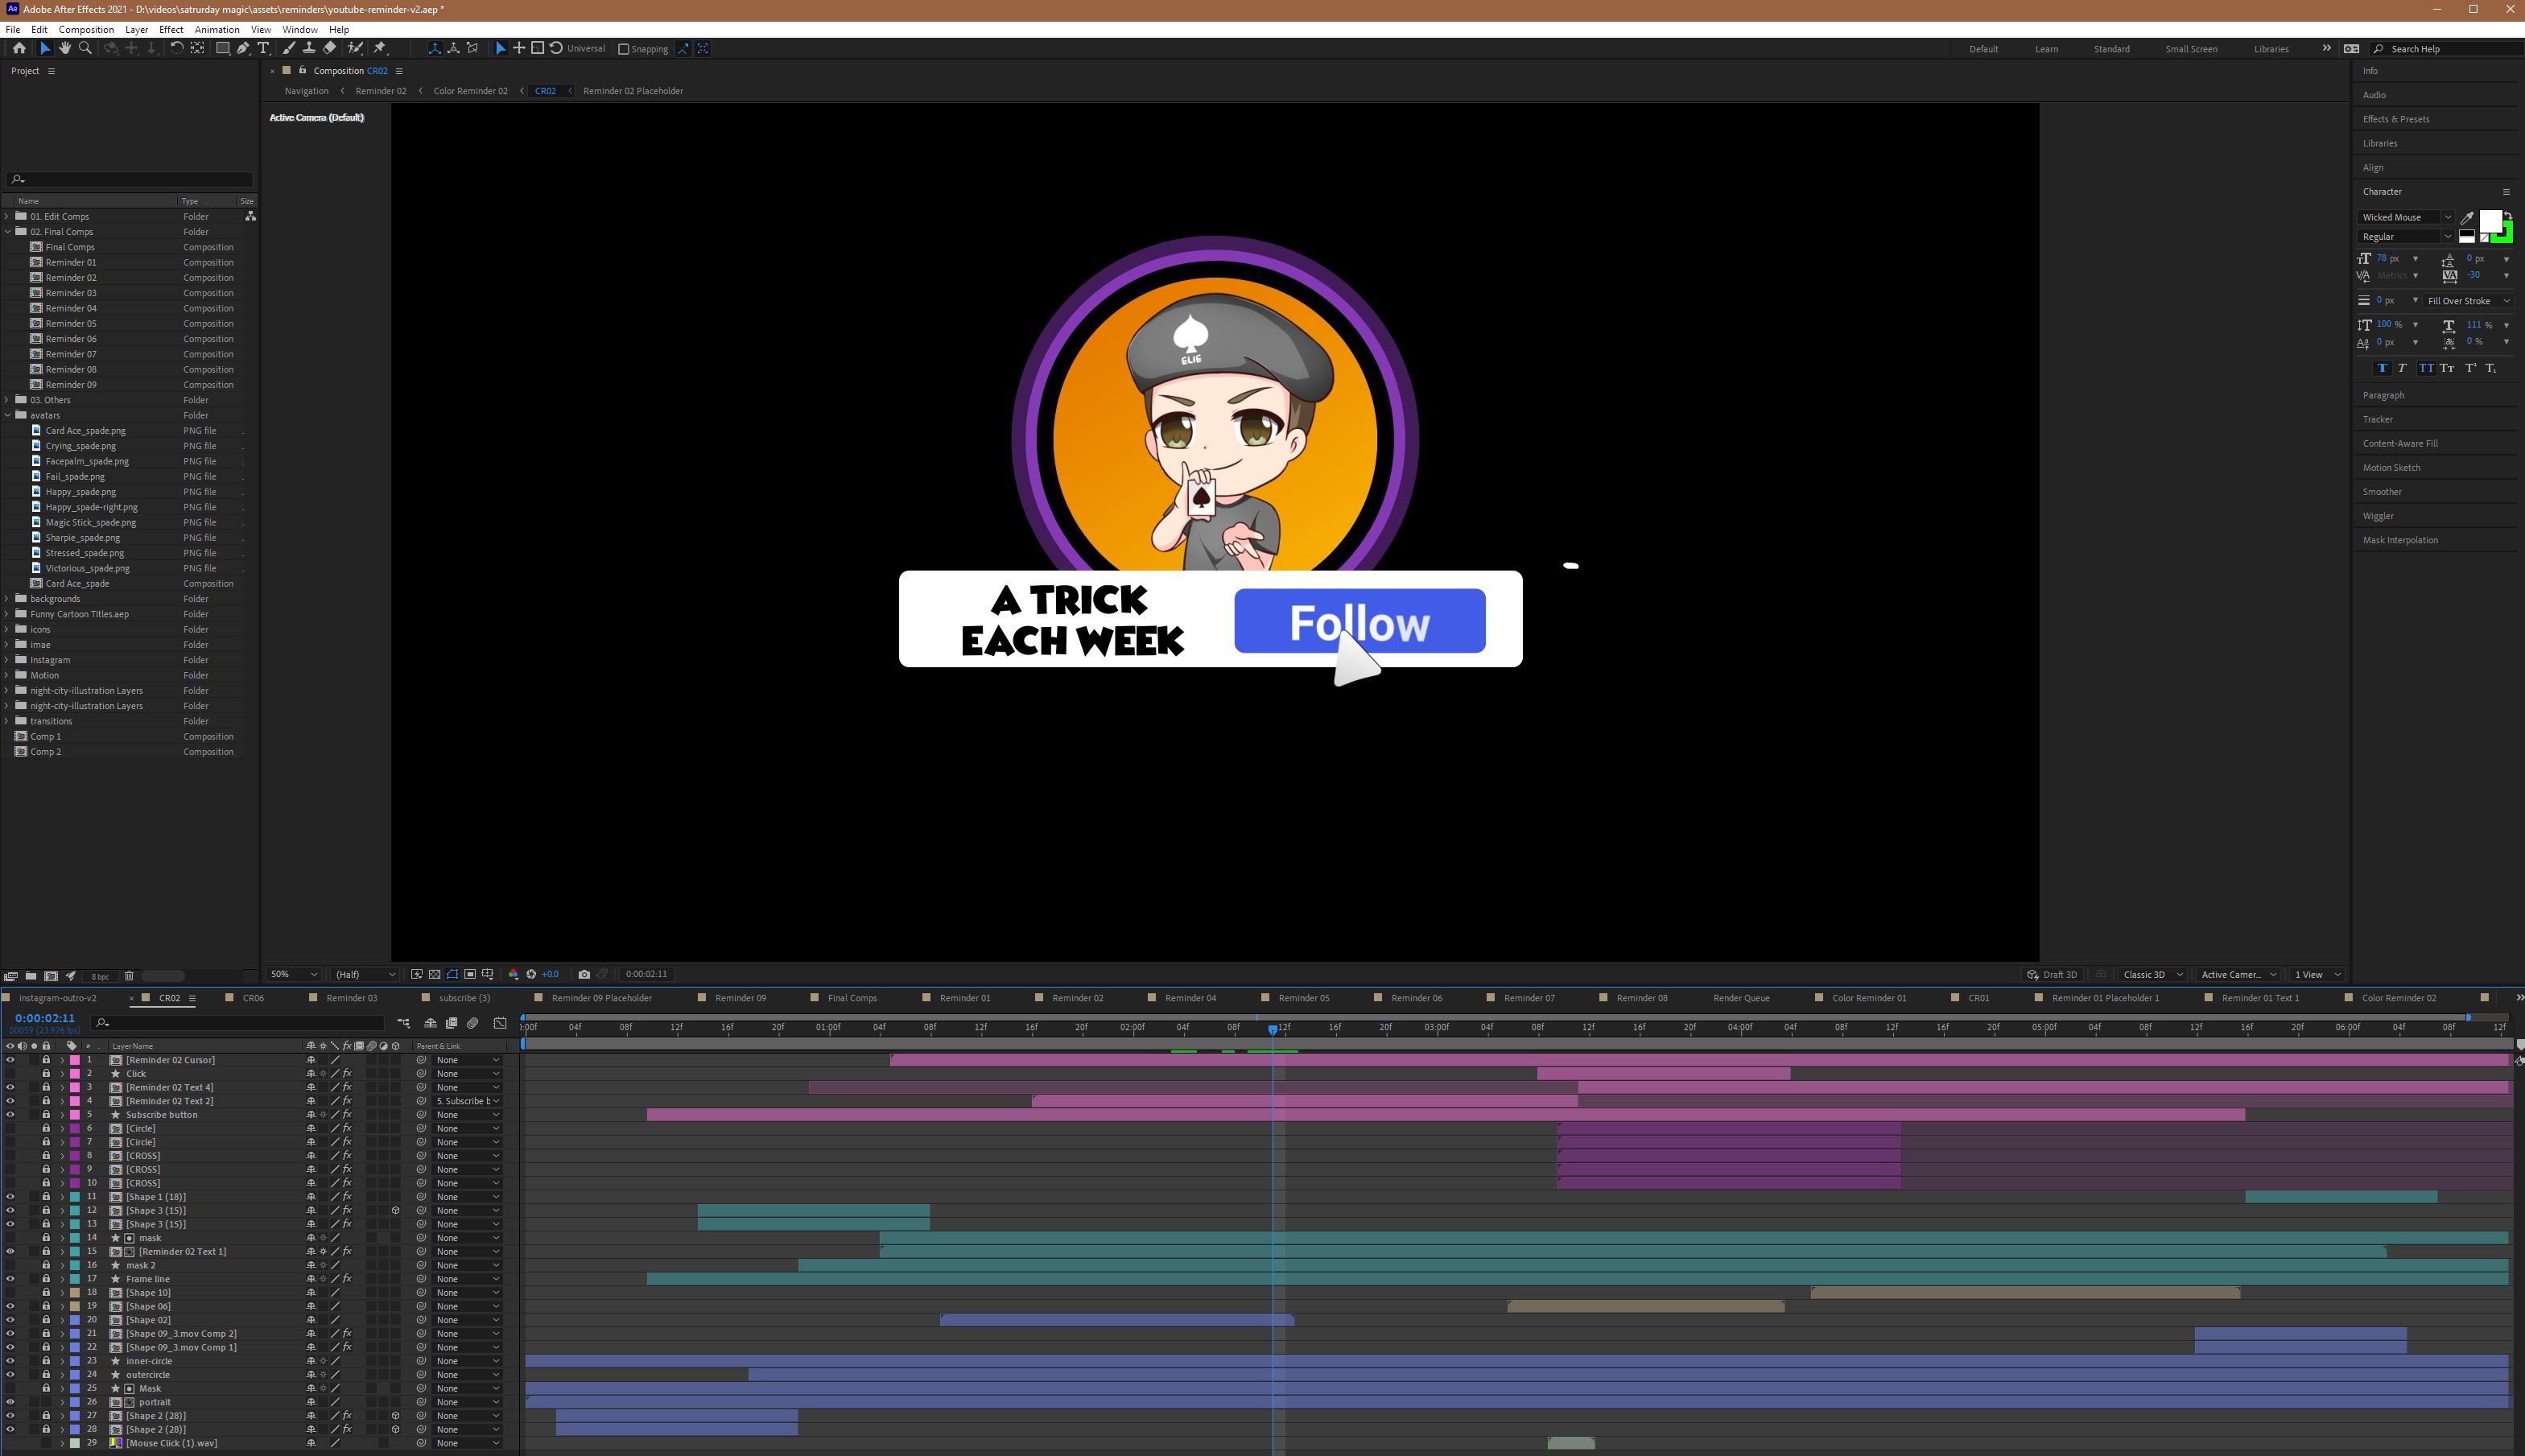Viewport: 2525px width, 1456px height.
Task: Select the Pen tool
Action: click(244, 48)
